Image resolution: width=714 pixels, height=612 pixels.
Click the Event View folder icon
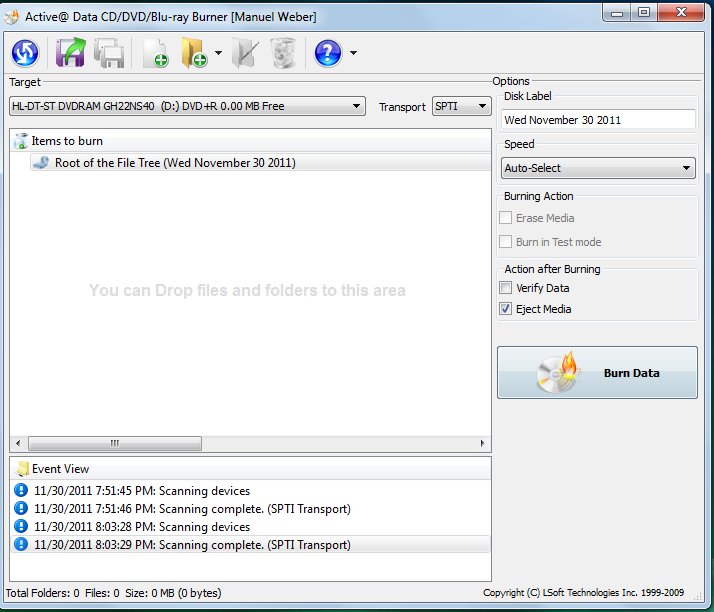point(21,469)
